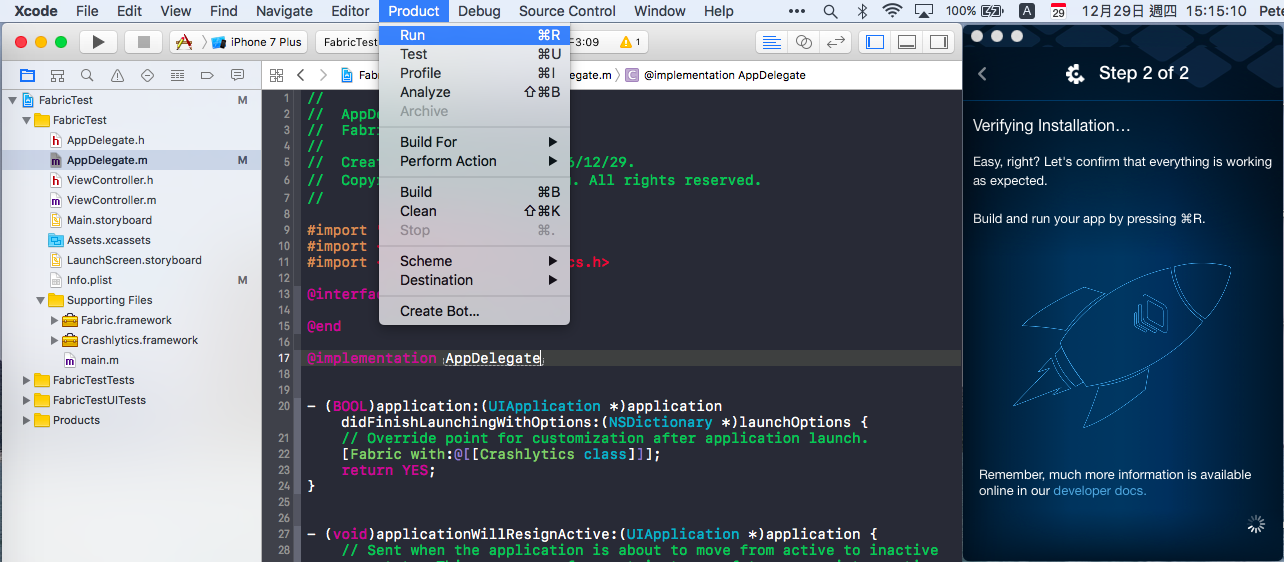Toggle the right Utilities panel
This screenshot has height=562, width=1284.
[938, 42]
